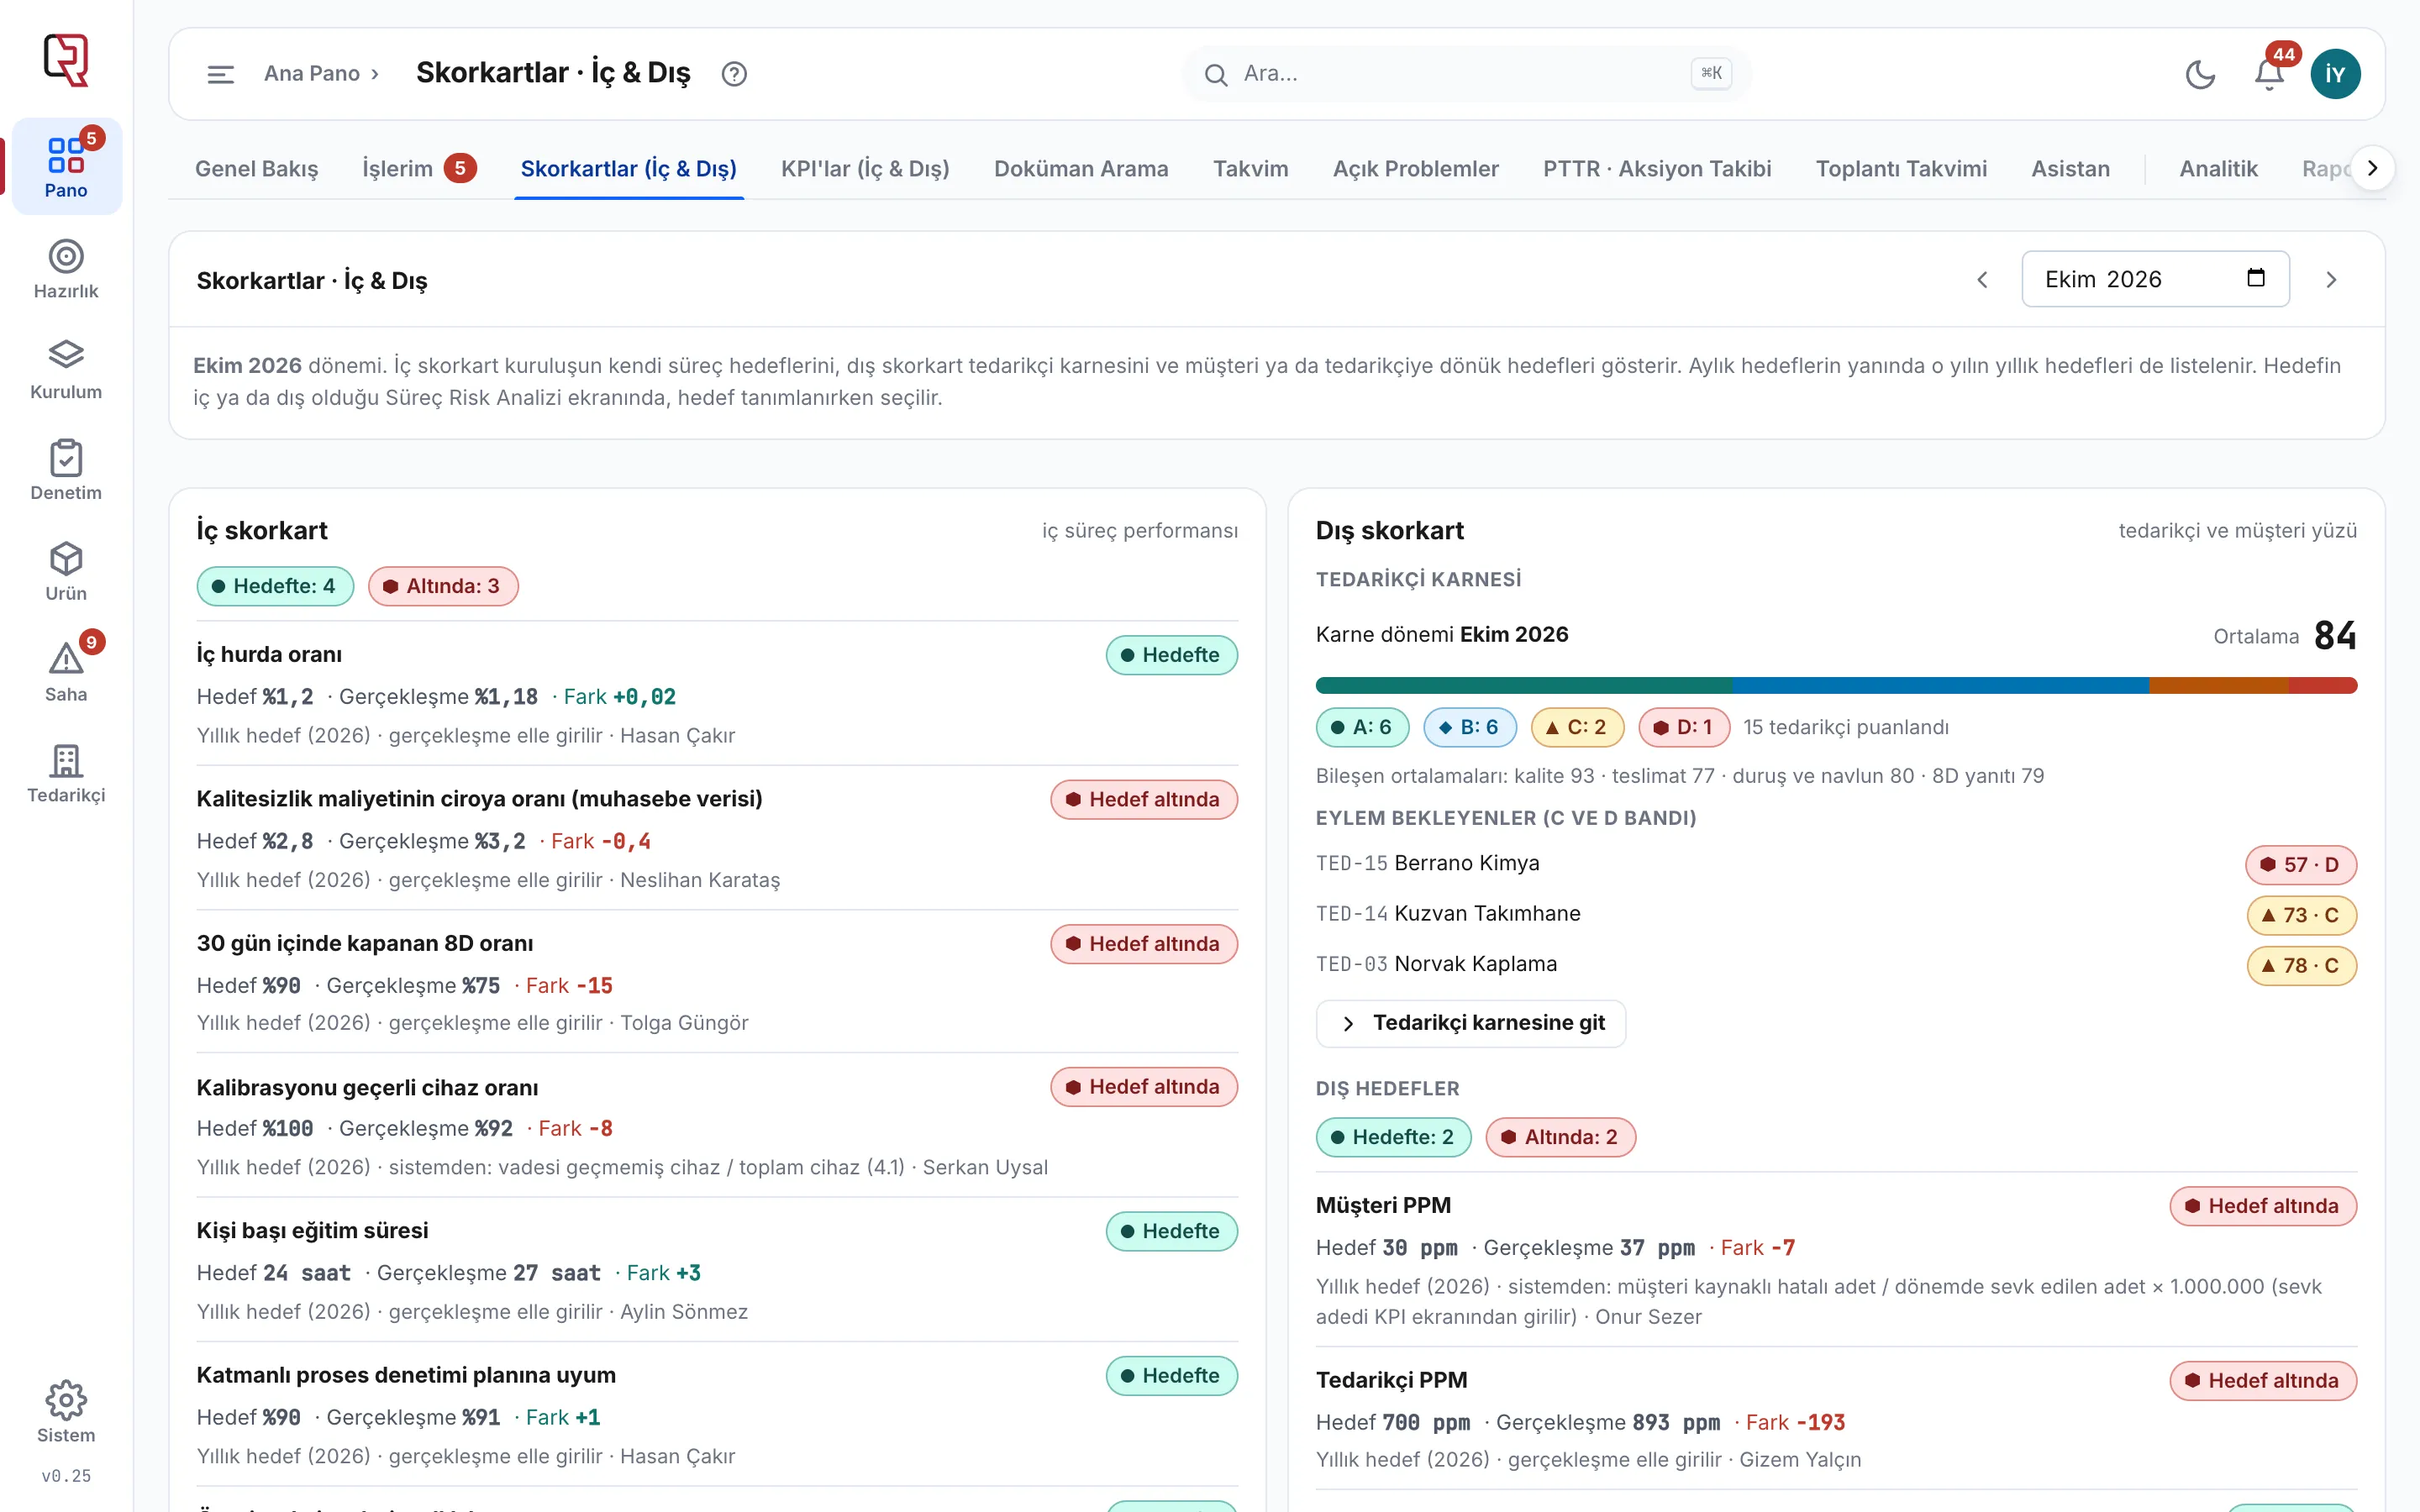
Task: Click the D: 1 grade chip
Action: [x=1684, y=727]
